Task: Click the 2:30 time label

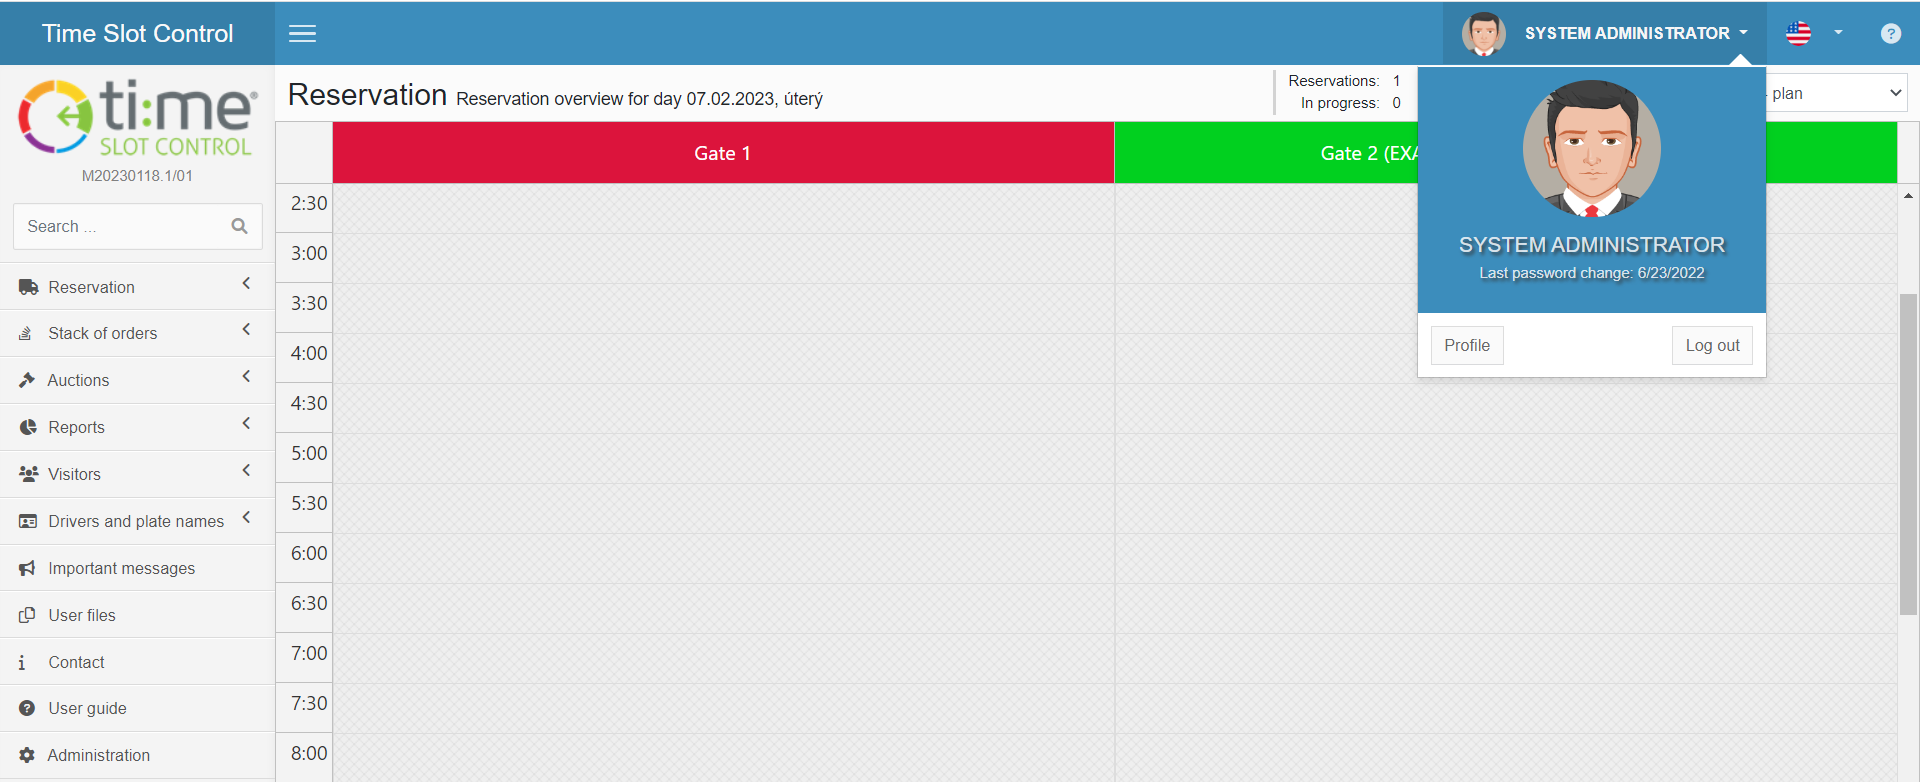Action: click(x=309, y=203)
